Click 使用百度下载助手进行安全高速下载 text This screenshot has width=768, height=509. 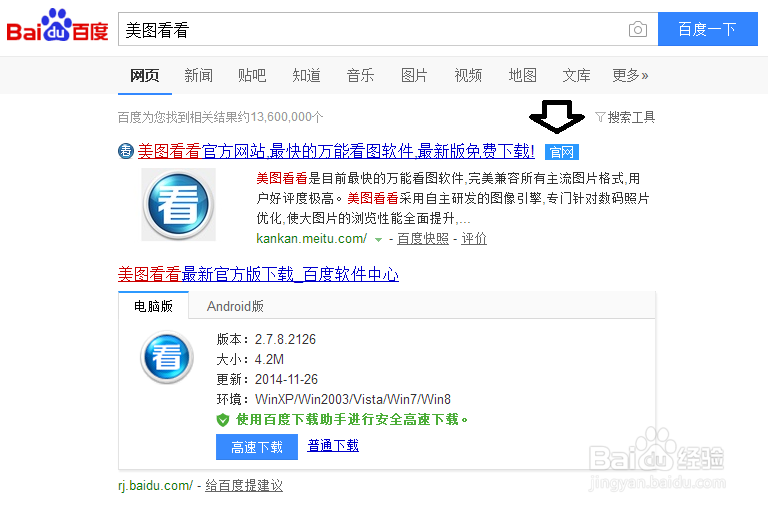[352, 420]
